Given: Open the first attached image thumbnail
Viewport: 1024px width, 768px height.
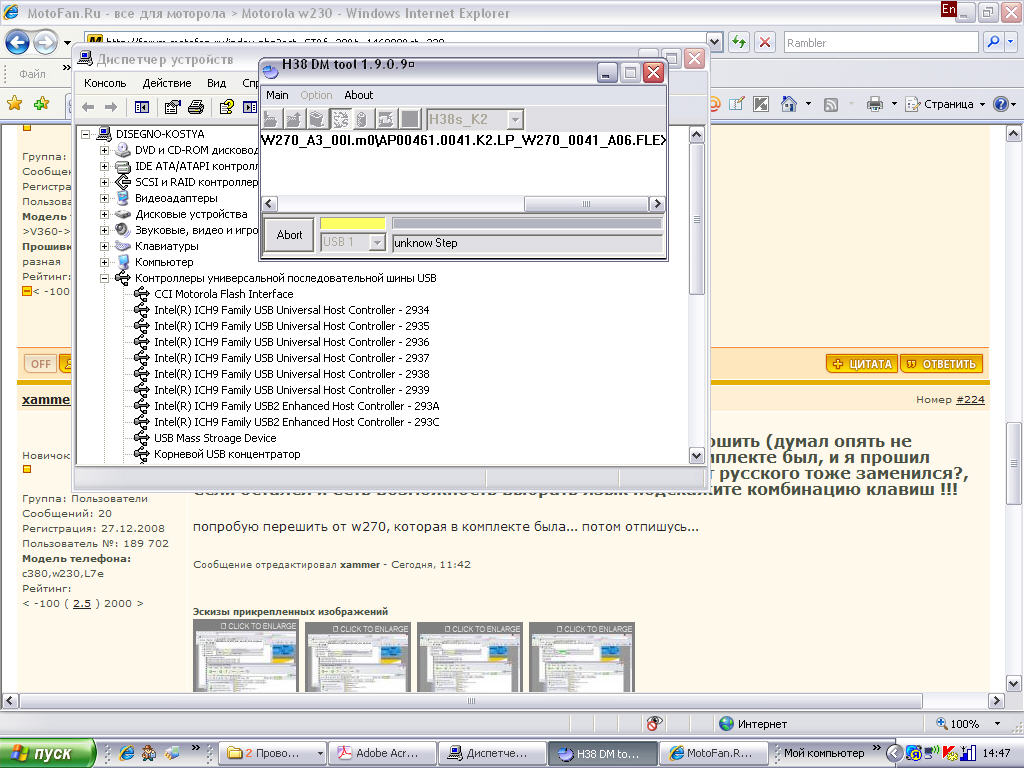Looking at the screenshot, I should tap(246, 656).
